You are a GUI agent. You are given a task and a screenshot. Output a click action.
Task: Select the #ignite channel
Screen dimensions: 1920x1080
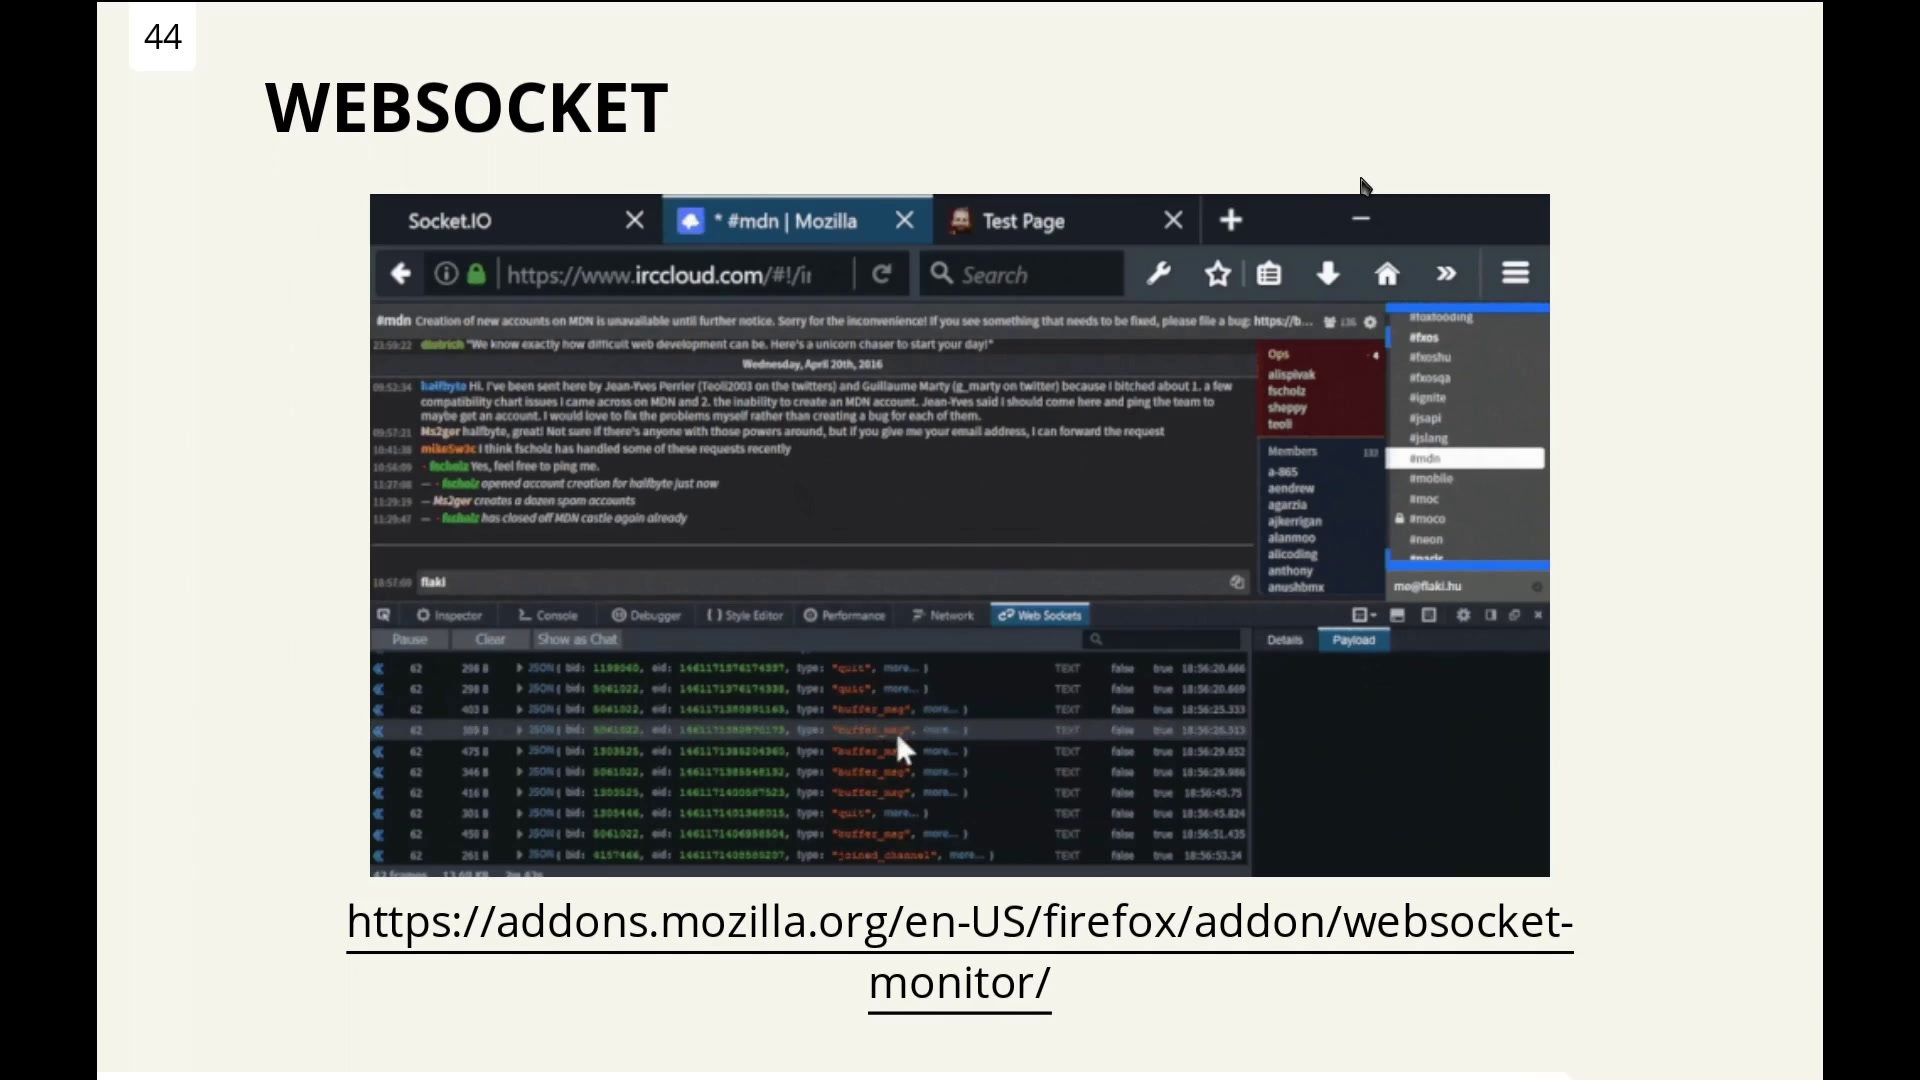[x=1427, y=398]
